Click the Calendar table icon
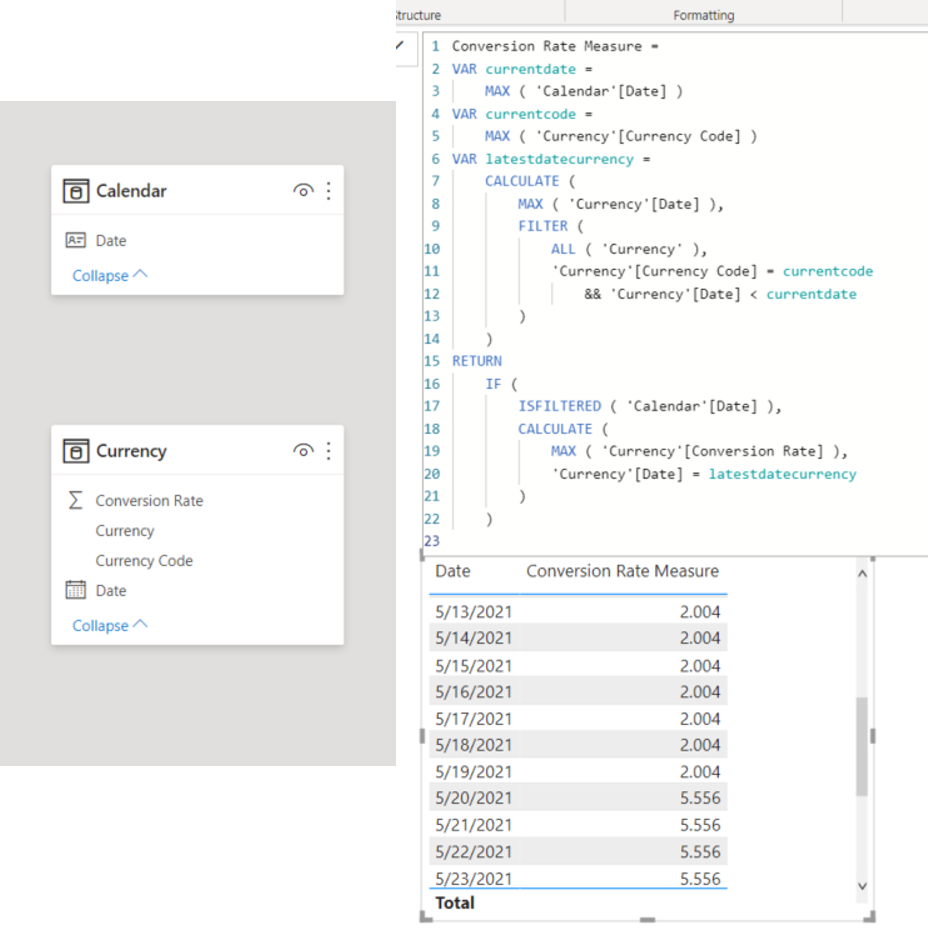The image size is (928, 945). coord(76,191)
